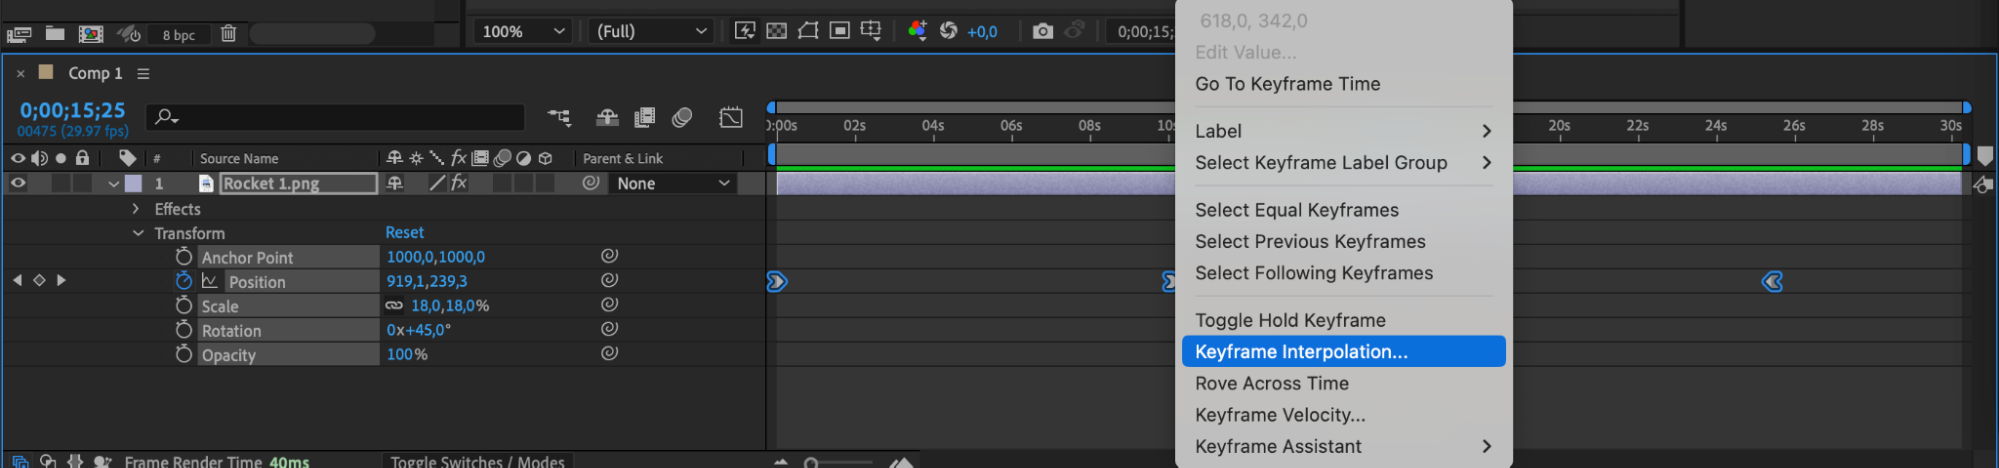Take a snapshot with the camera icon
The height and width of the screenshot is (468, 1999).
1042,31
